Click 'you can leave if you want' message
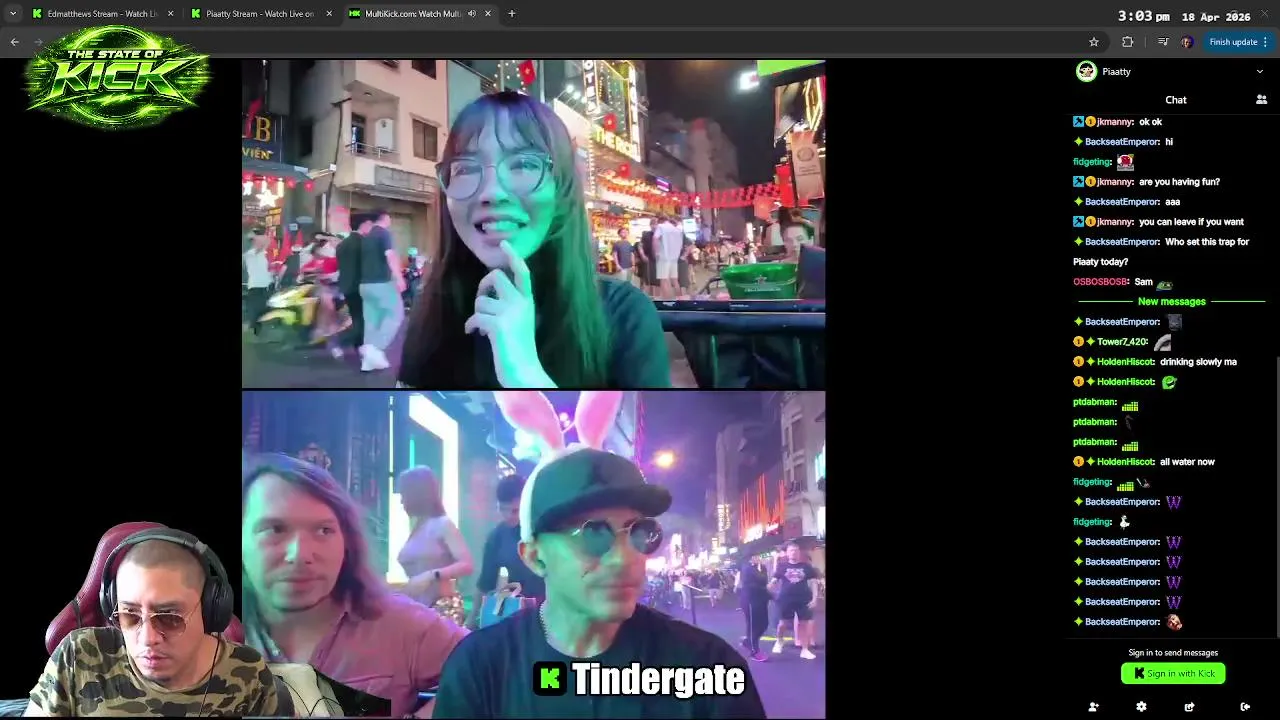 coord(1191,222)
